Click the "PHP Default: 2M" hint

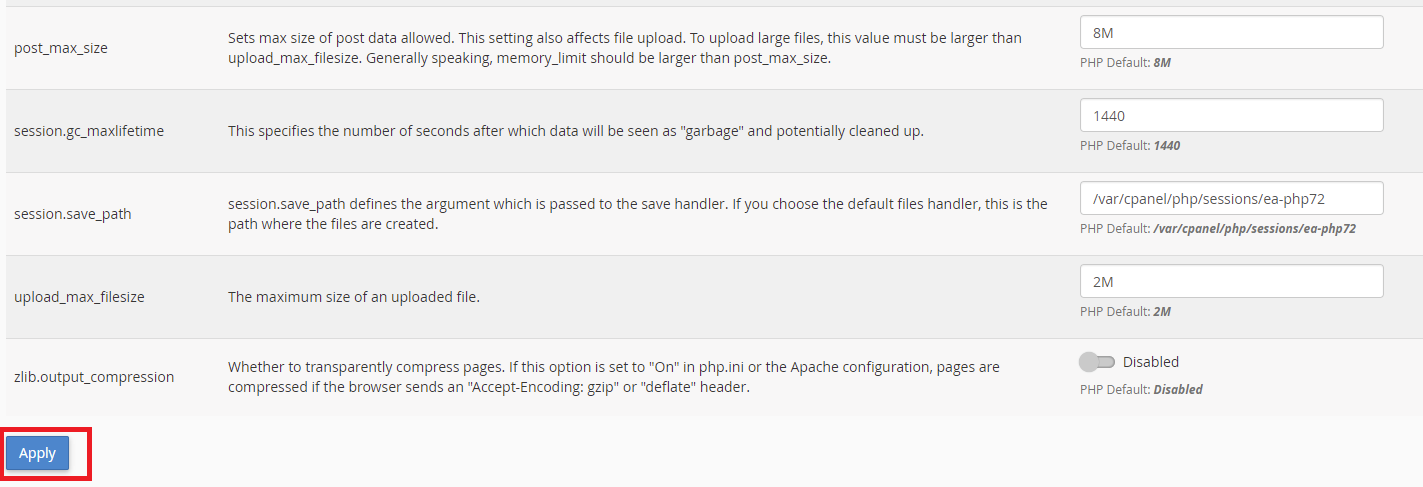(1125, 311)
